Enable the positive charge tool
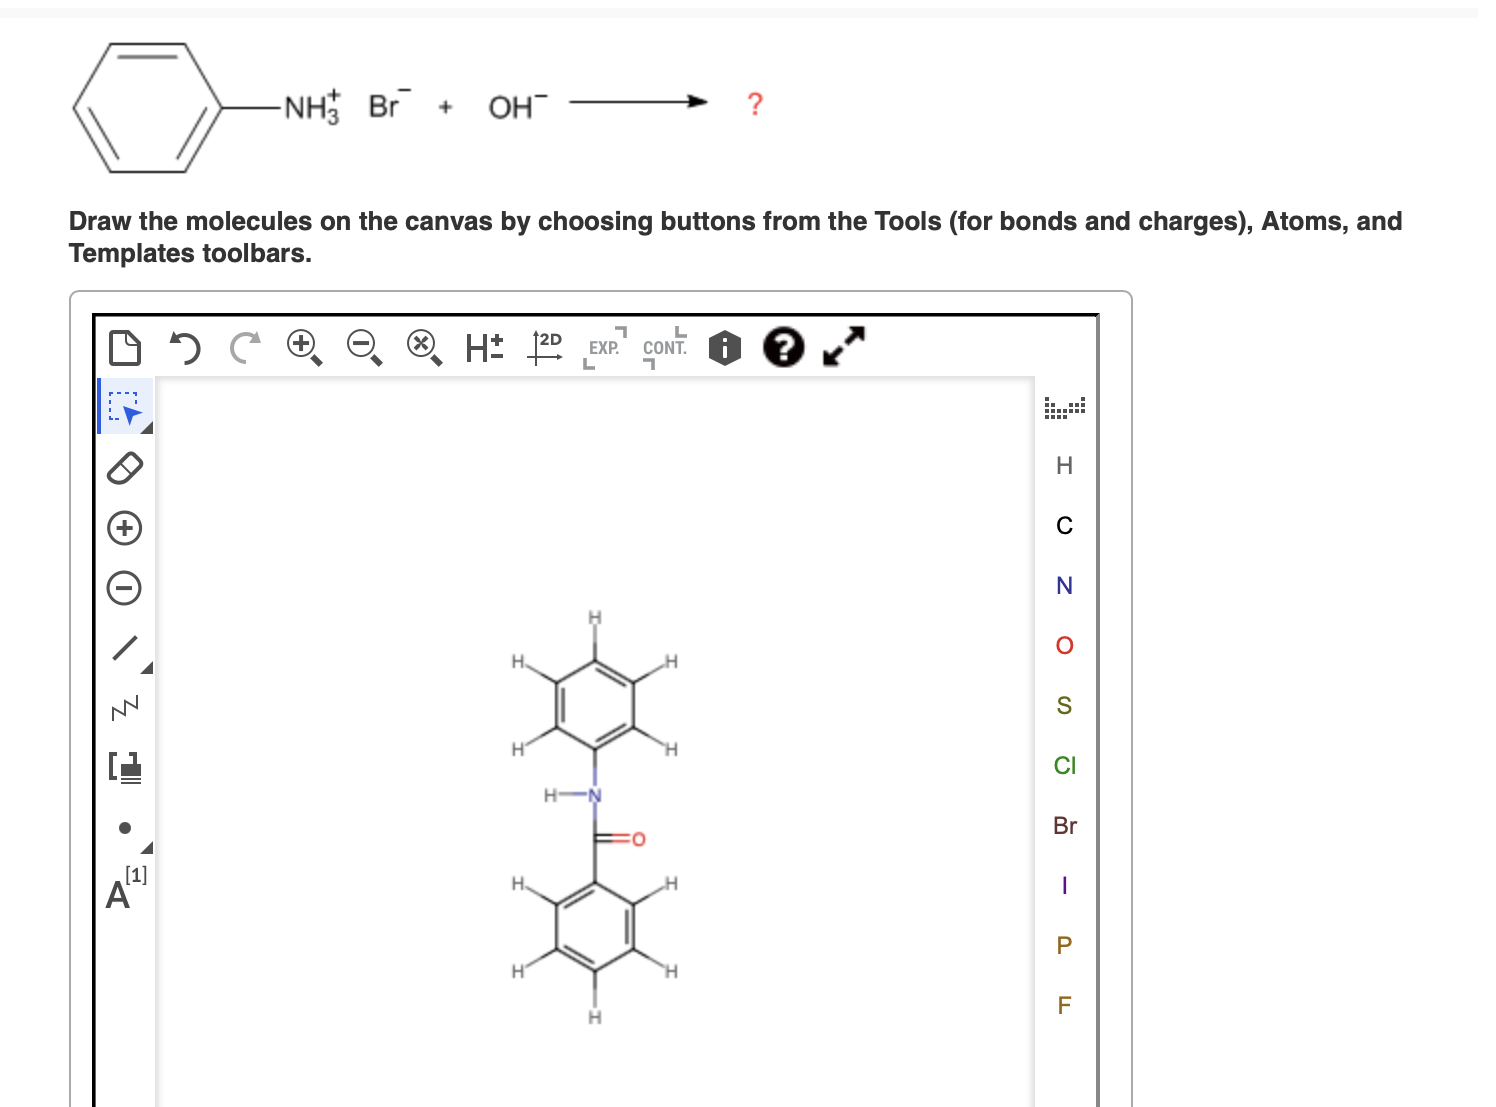 coord(124,528)
